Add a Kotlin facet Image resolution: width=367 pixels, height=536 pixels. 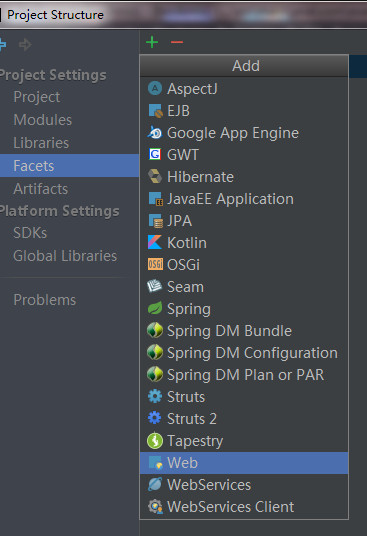point(244,243)
